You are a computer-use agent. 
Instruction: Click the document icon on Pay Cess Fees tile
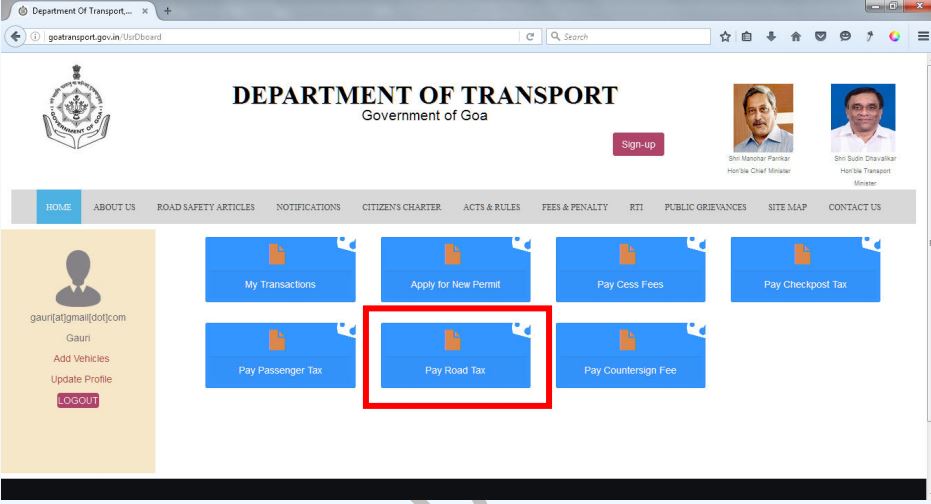628,254
